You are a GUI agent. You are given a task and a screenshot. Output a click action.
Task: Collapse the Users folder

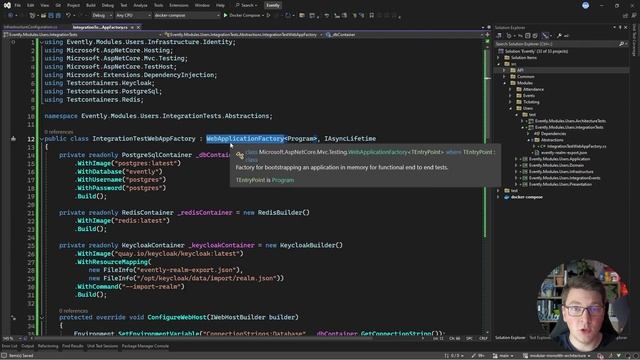point(510,108)
